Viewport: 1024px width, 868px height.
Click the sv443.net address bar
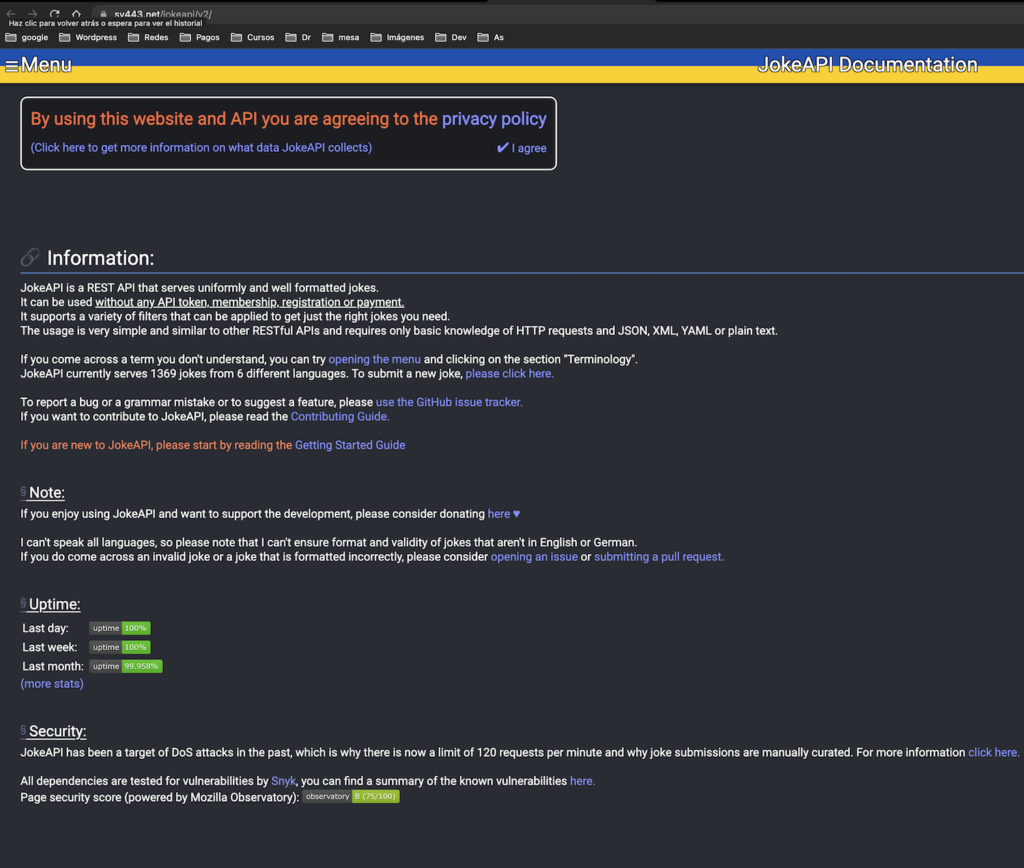coord(163,14)
